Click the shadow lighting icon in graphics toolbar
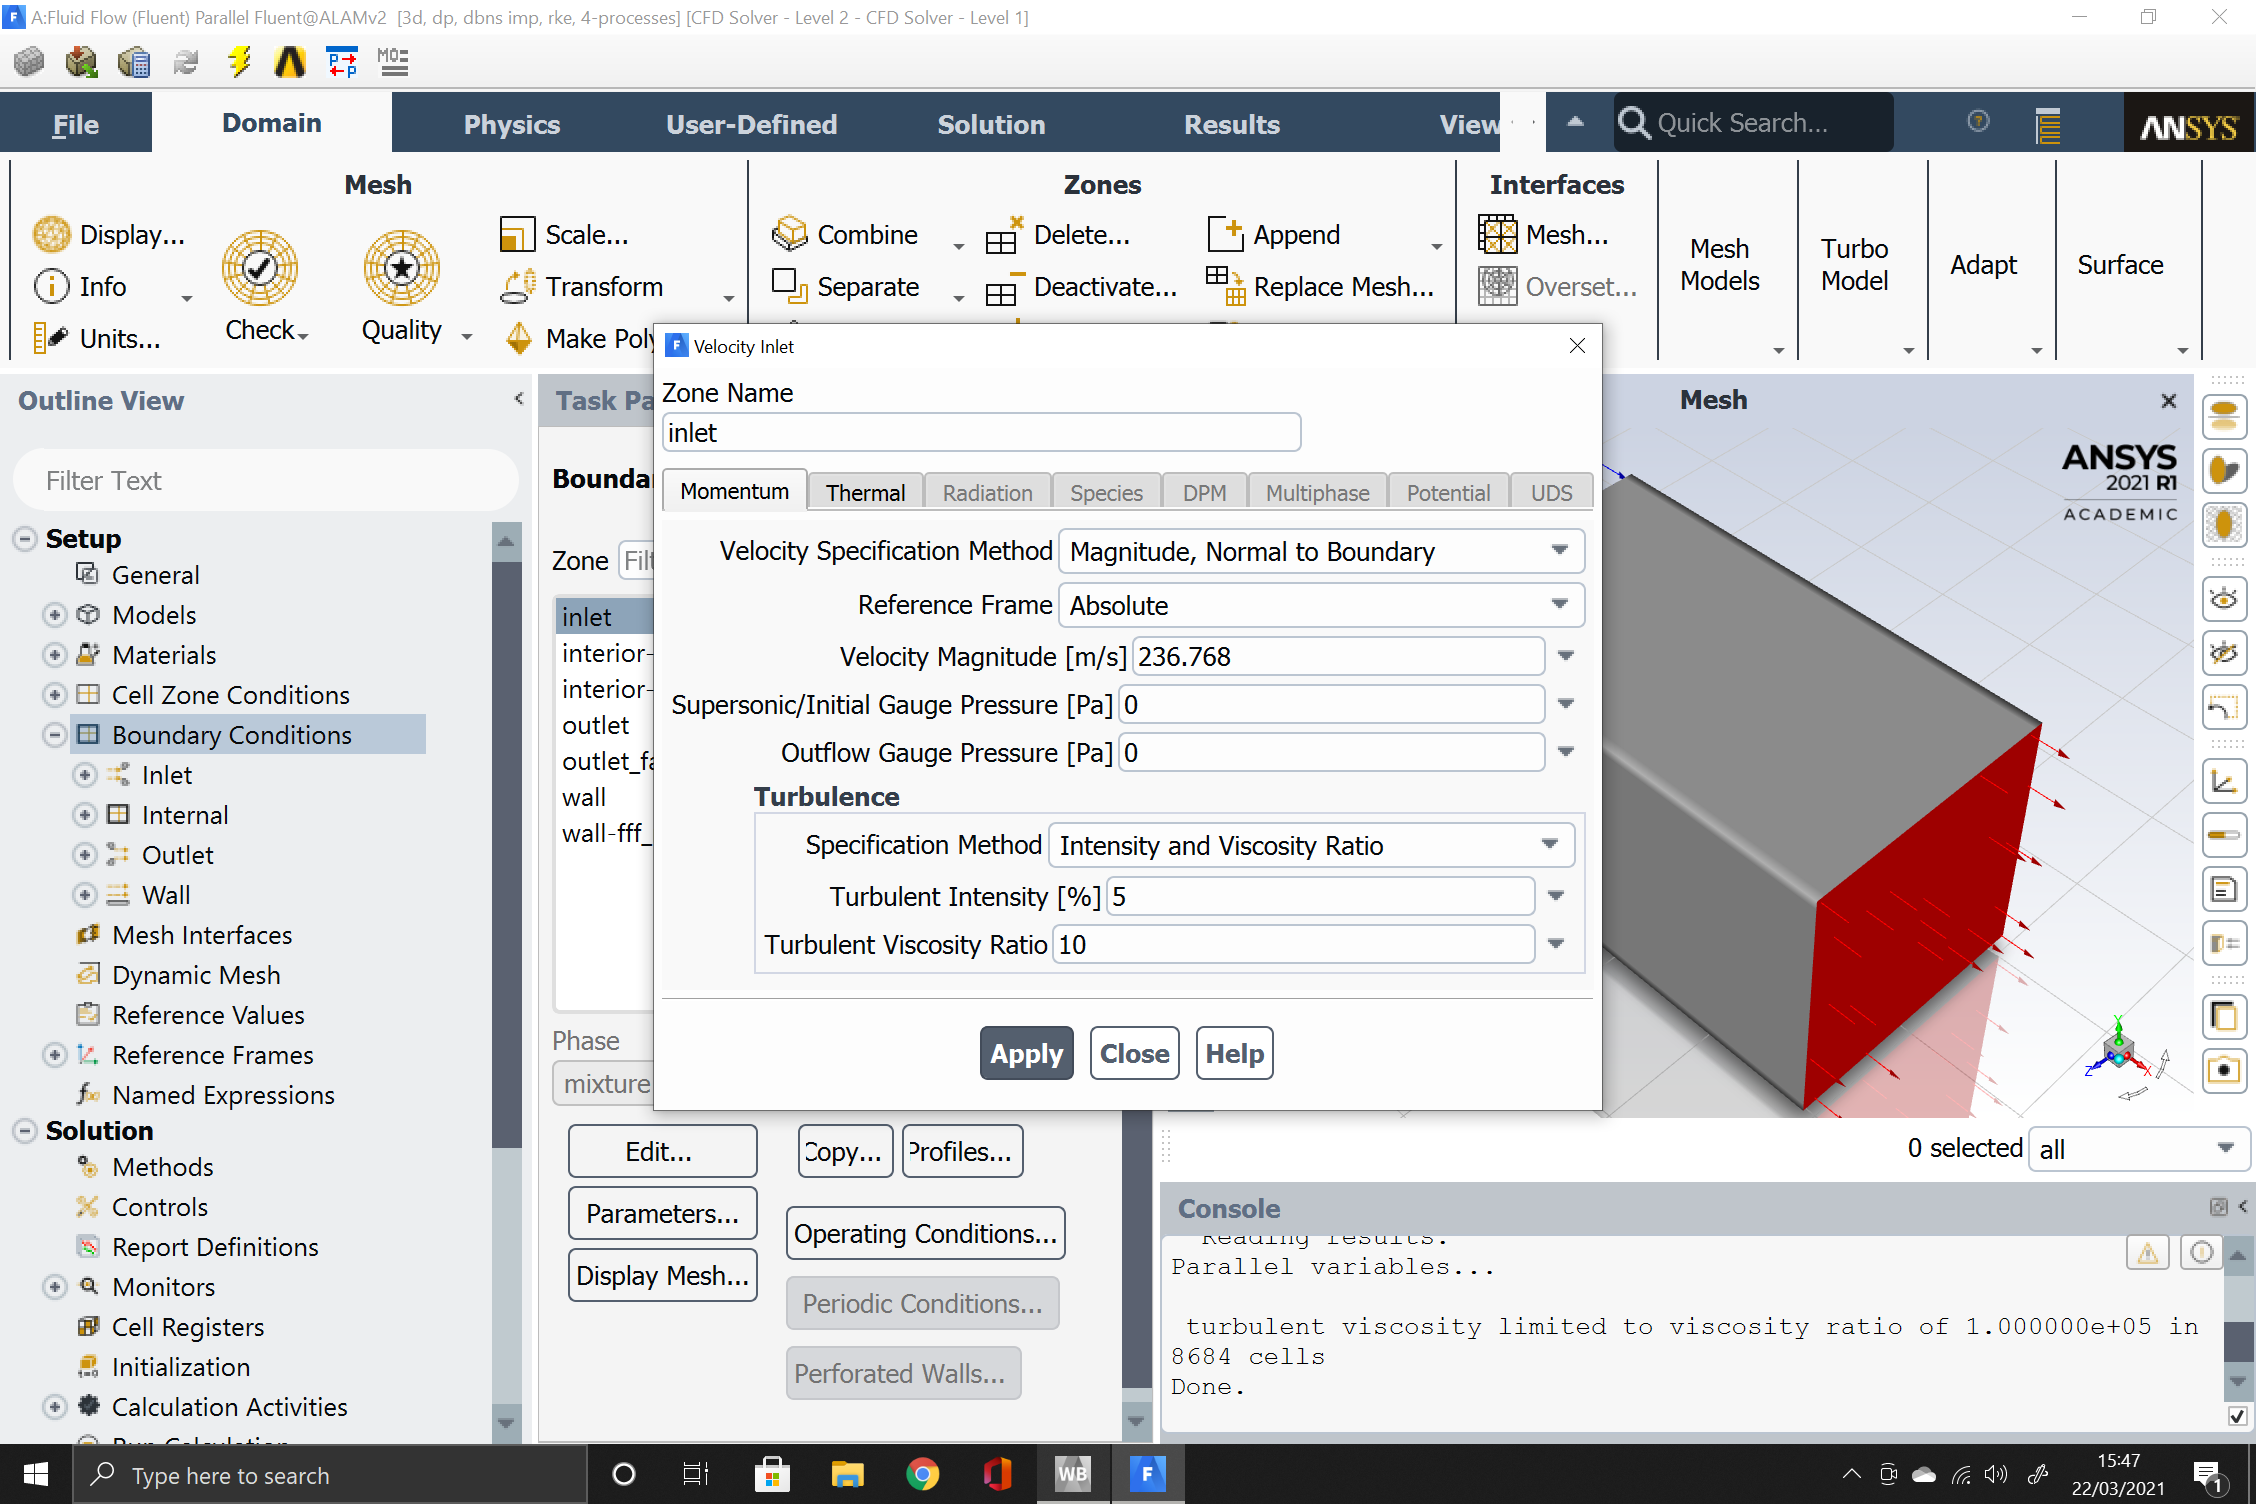The image size is (2256, 1504). tap(2224, 470)
